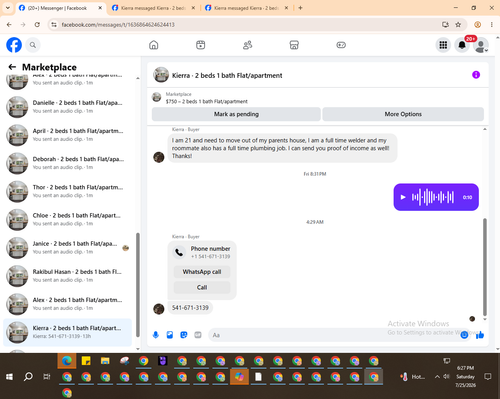Switch to second Kierra messaged browser tab
The width and height of the screenshot is (500, 399).
click(x=153, y=8)
